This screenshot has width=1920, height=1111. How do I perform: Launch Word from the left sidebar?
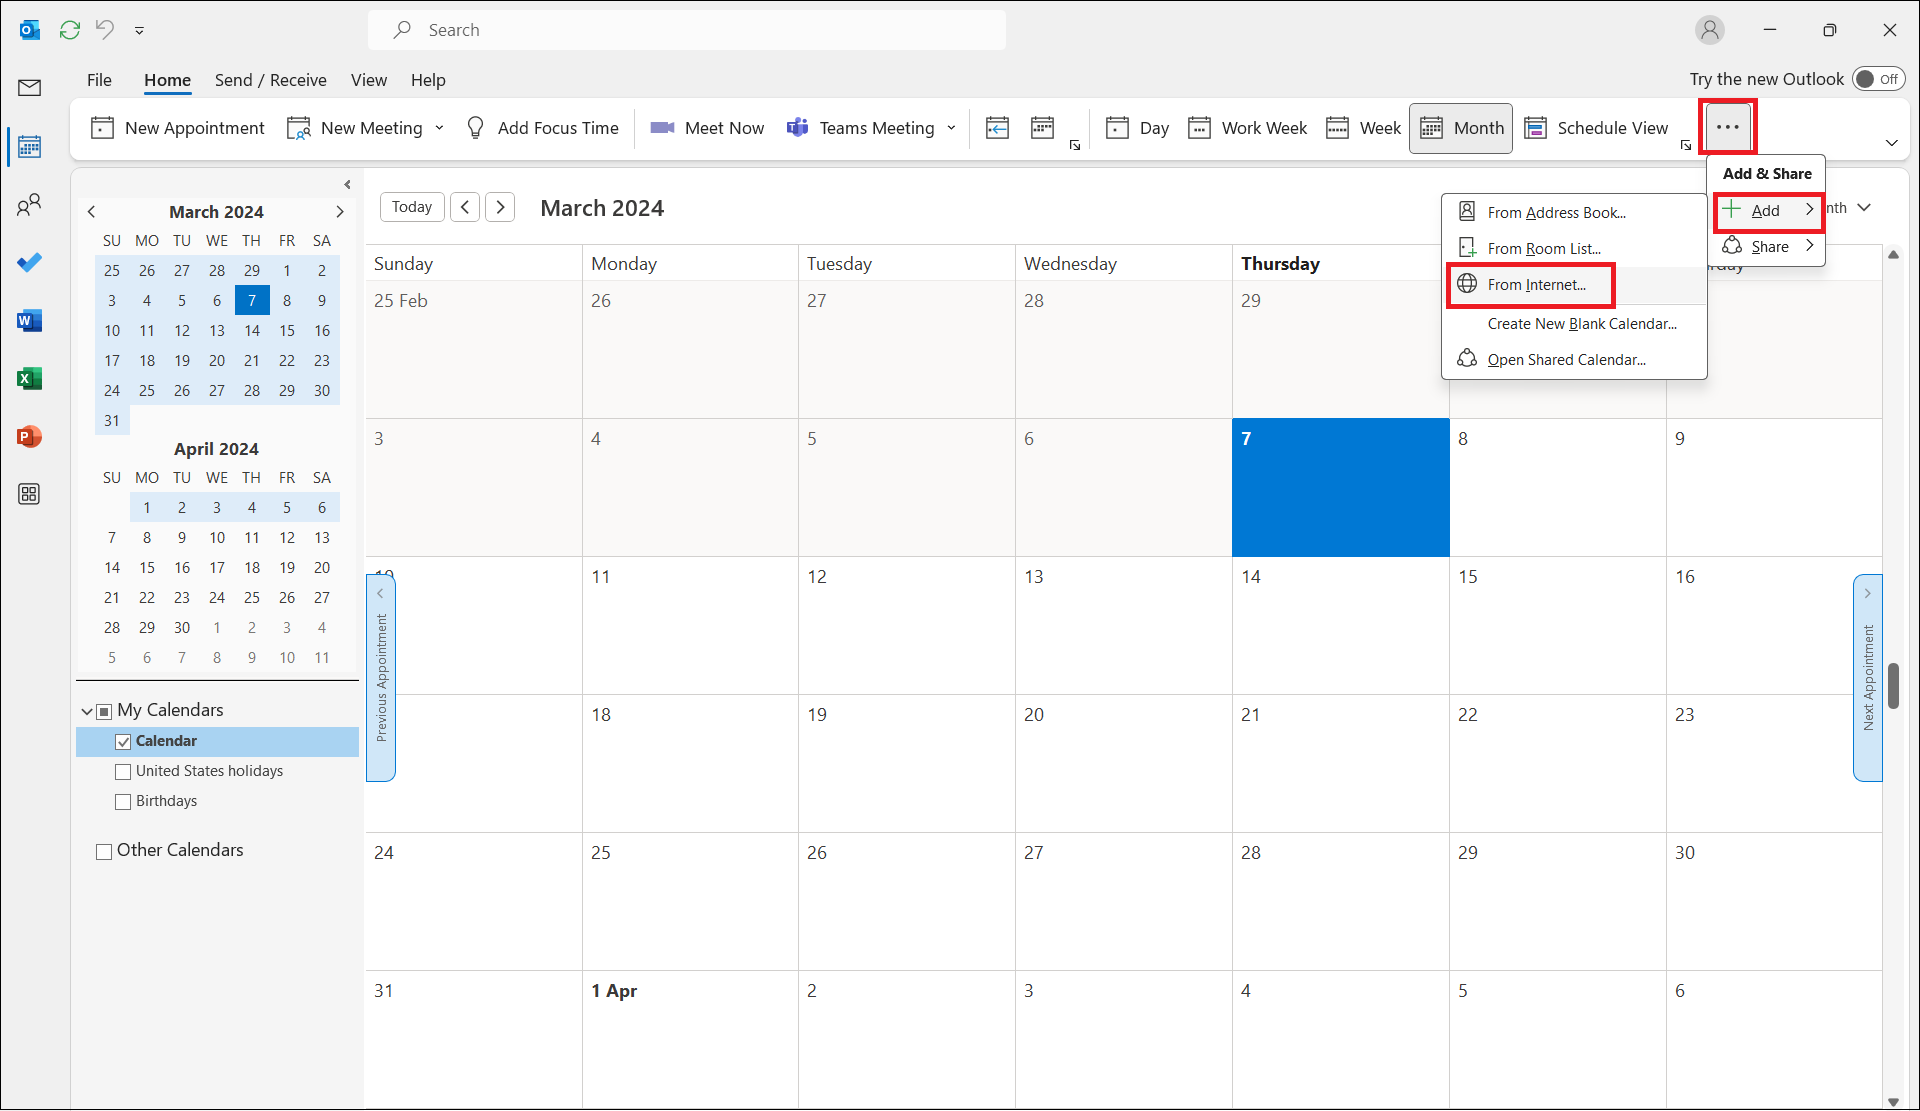(30, 321)
